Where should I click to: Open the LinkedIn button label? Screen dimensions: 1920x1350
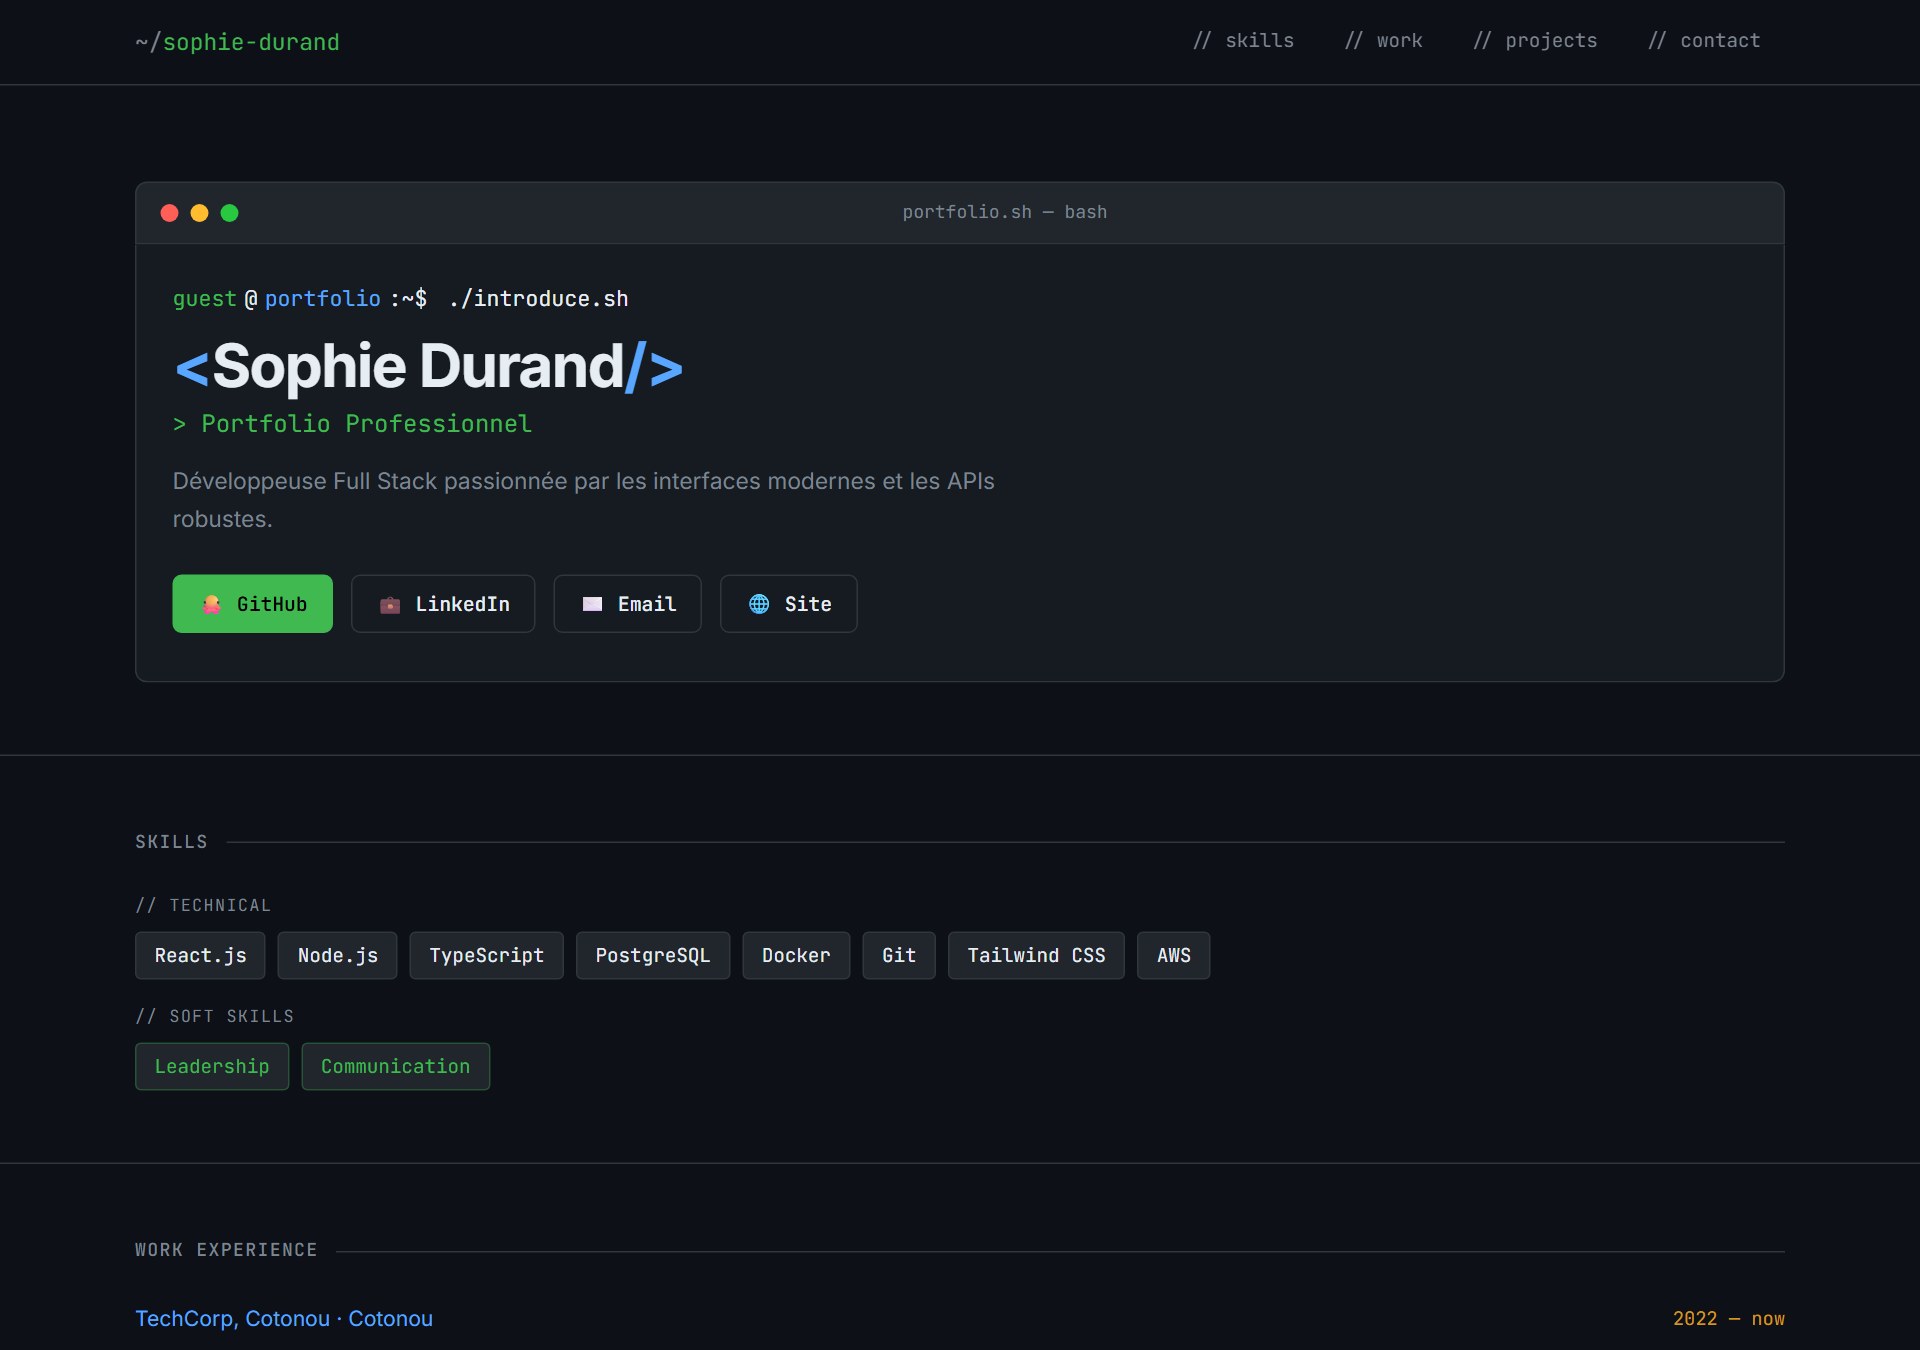click(462, 604)
